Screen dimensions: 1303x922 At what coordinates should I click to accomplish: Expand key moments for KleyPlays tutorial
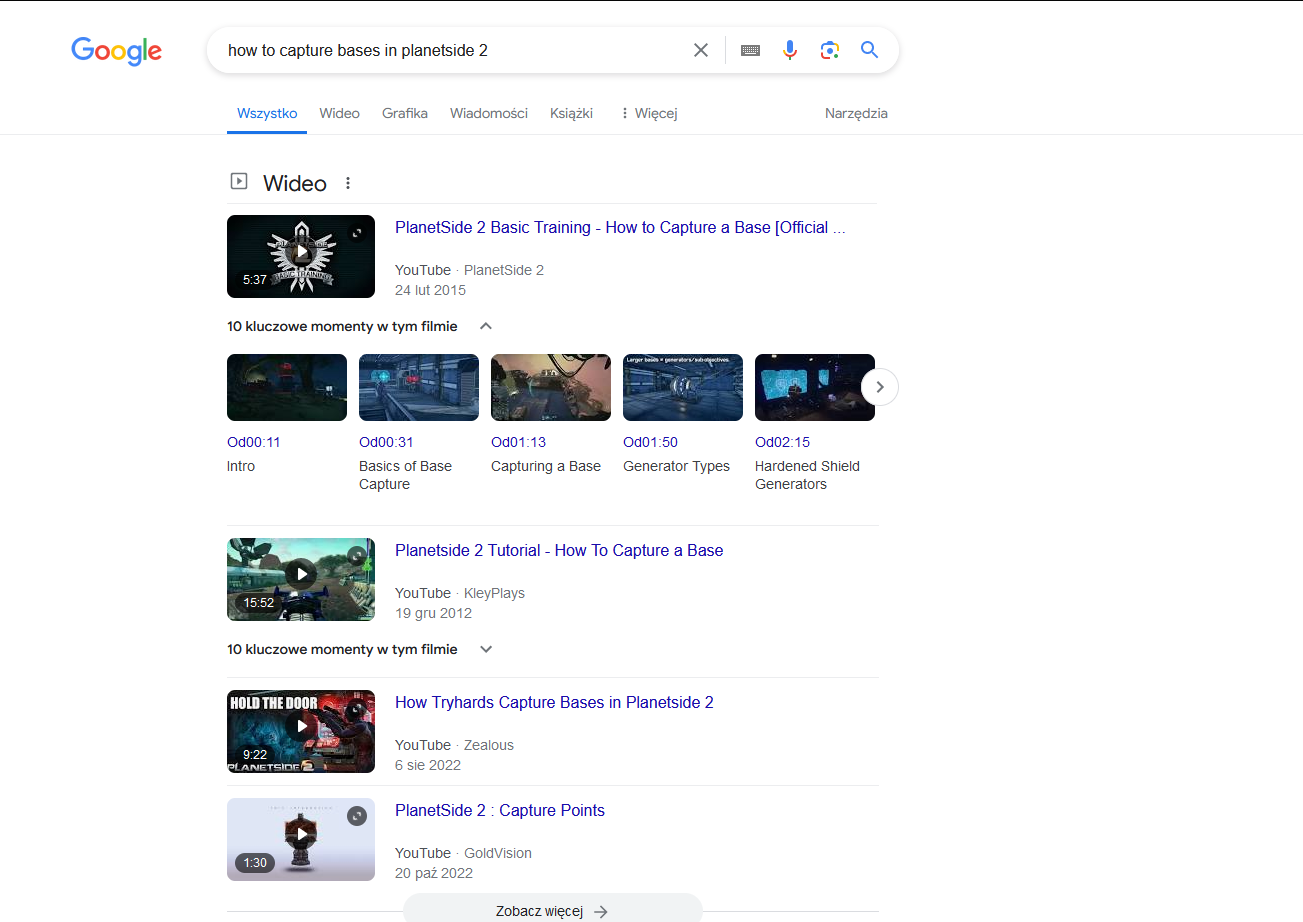486,649
